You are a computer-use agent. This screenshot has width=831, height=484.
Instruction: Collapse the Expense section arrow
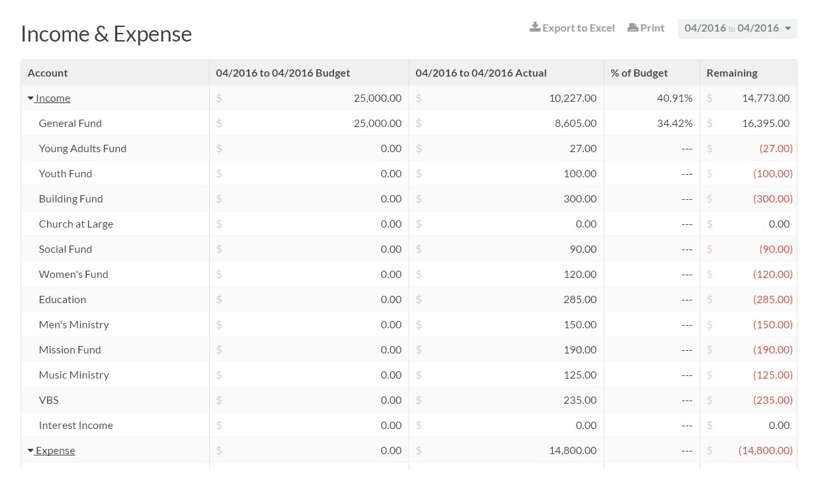click(30, 451)
